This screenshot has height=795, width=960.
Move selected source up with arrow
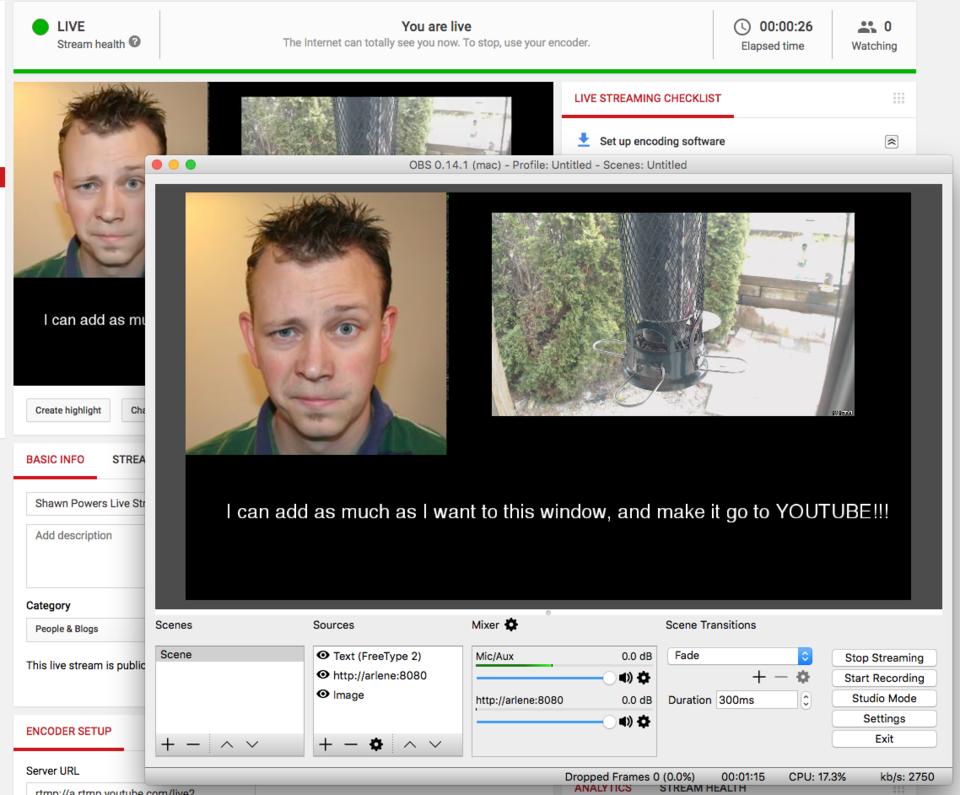410,744
